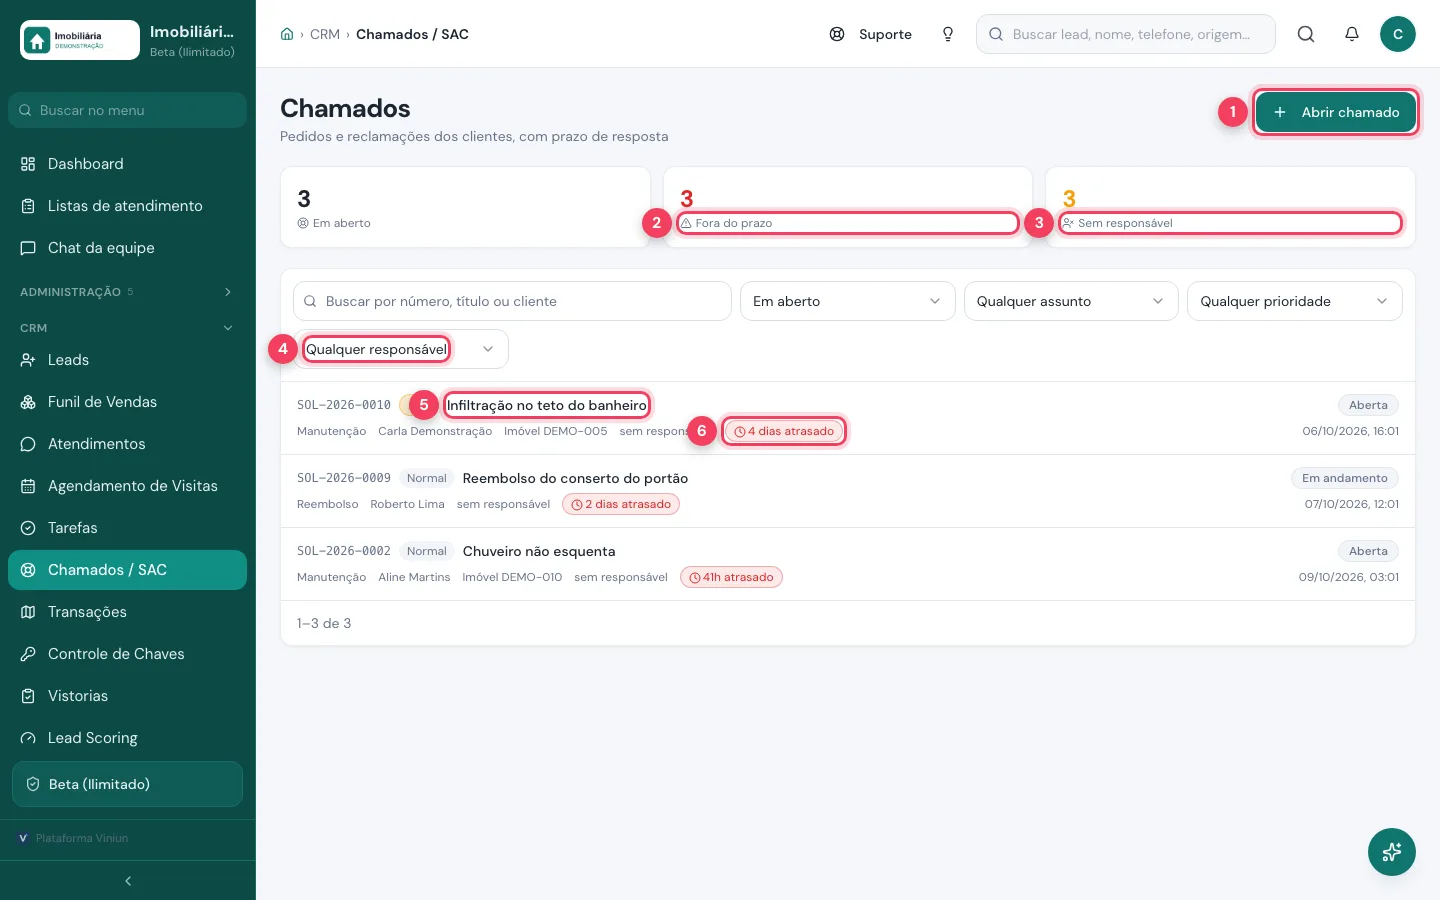Viewport: 1440px width, 900px height.
Task: Select Chamados / SAC menu item
Action: [127, 570]
